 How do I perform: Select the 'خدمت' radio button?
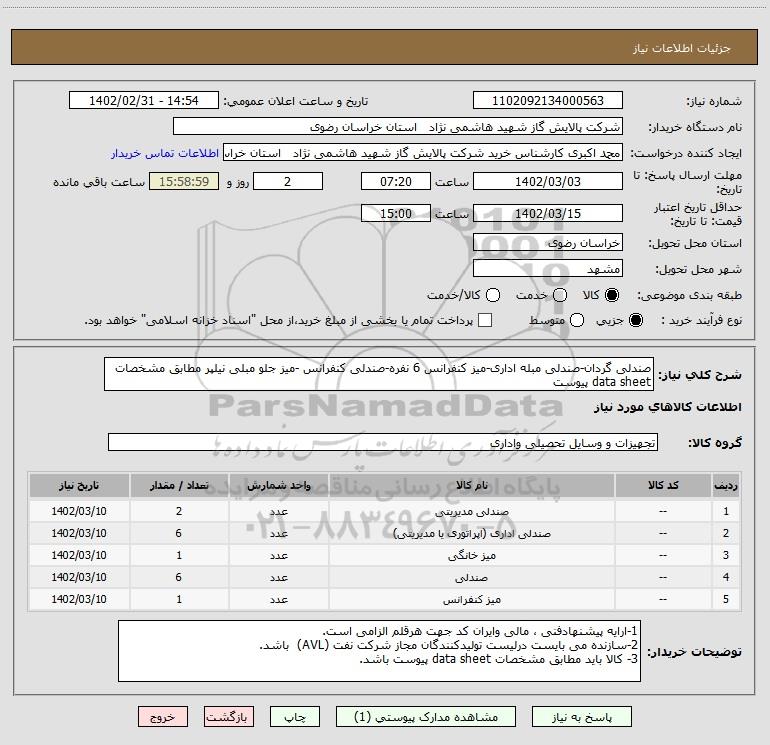click(560, 295)
